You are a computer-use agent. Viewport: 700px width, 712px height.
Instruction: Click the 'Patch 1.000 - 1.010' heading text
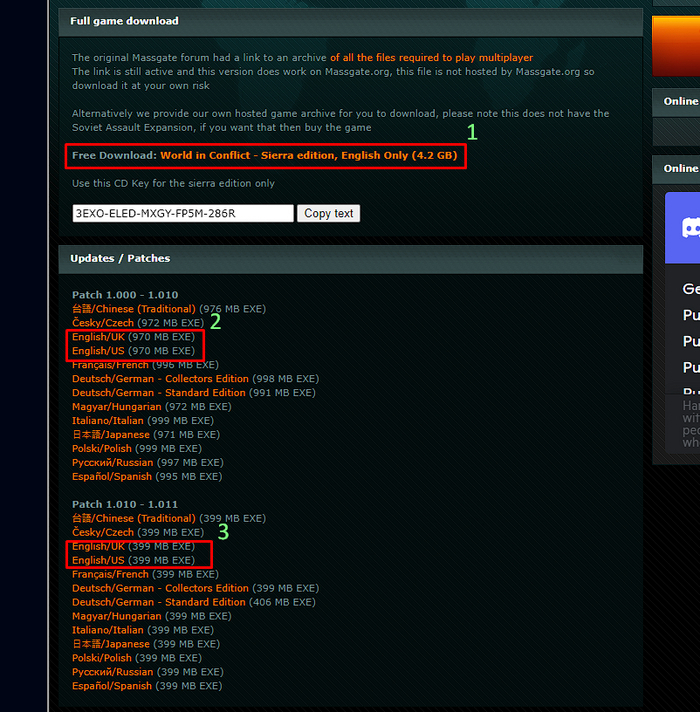tap(125, 295)
